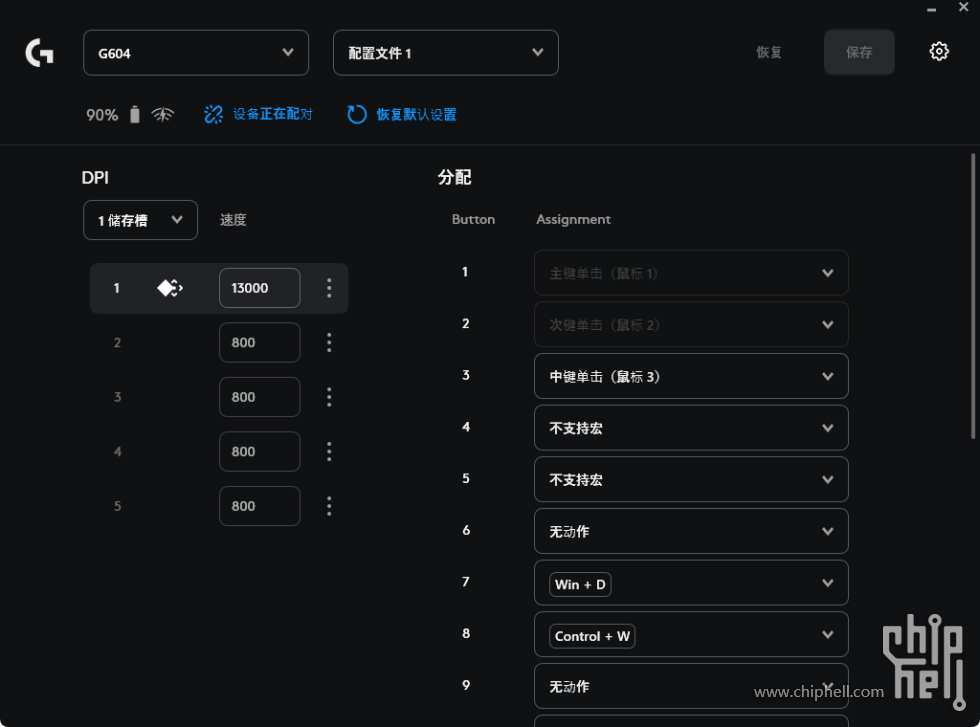Image resolution: width=980 pixels, height=727 pixels.
Task: Click the wireless signal icon
Action: pos(162,114)
